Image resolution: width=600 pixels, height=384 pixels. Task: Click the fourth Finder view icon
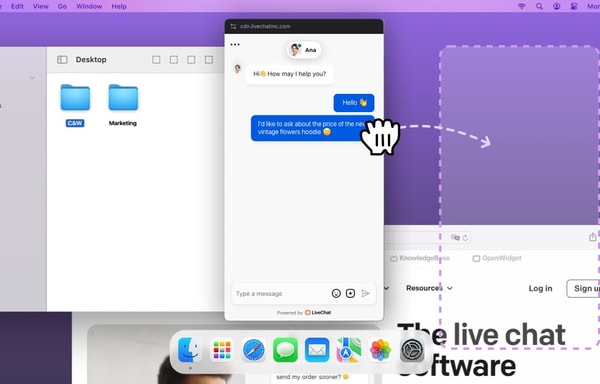coord(209,60)
